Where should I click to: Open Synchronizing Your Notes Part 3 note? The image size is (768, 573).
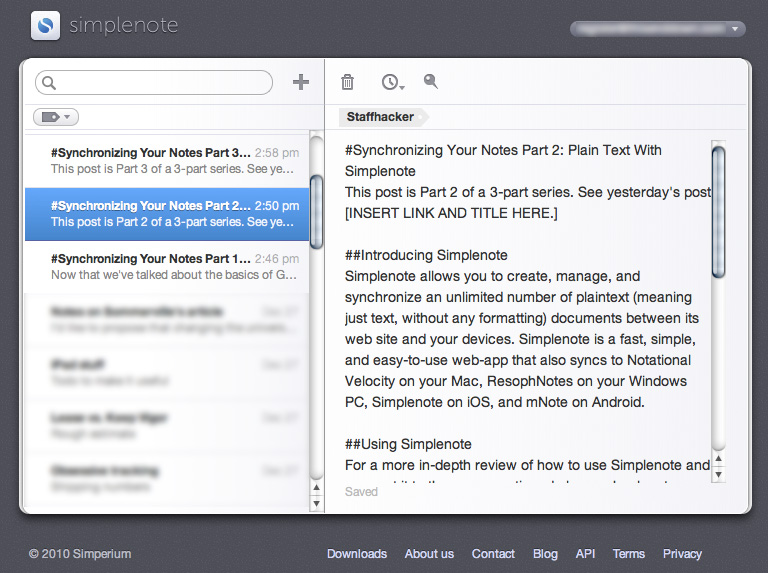point(167,161)
